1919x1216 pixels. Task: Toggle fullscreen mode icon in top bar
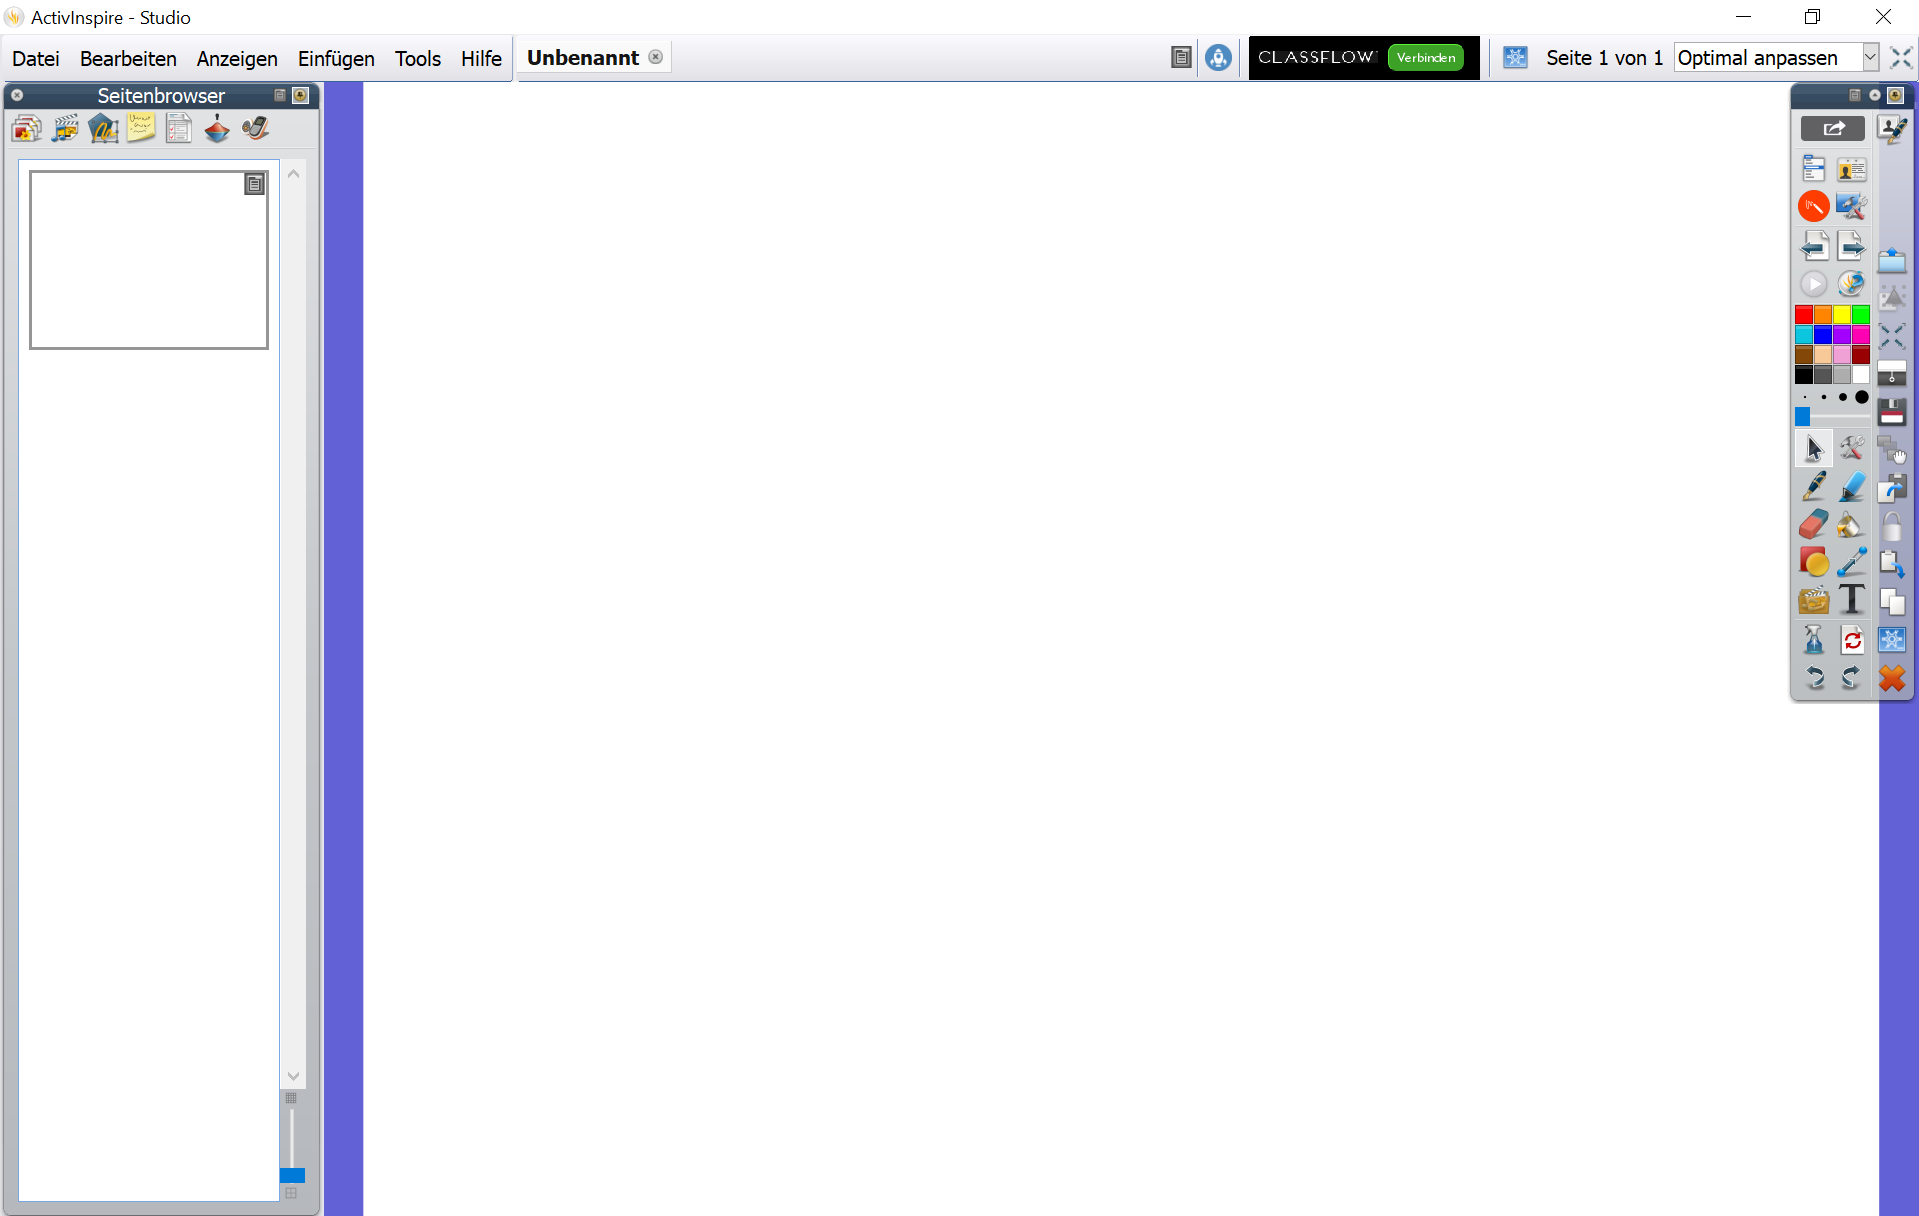(1901, 58)
